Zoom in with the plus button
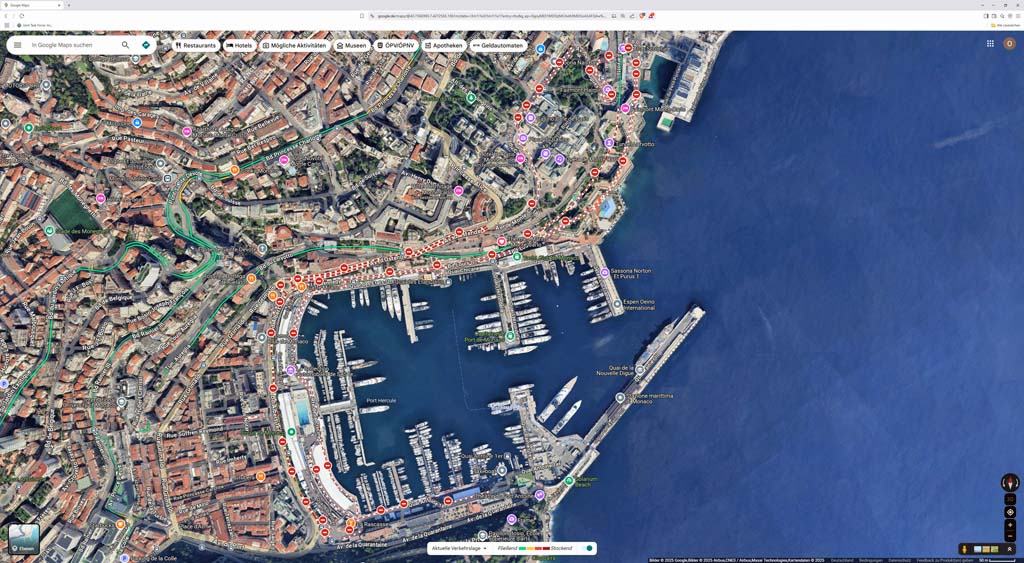The height and width of the screenshot is (563, 1024). 1010,525
